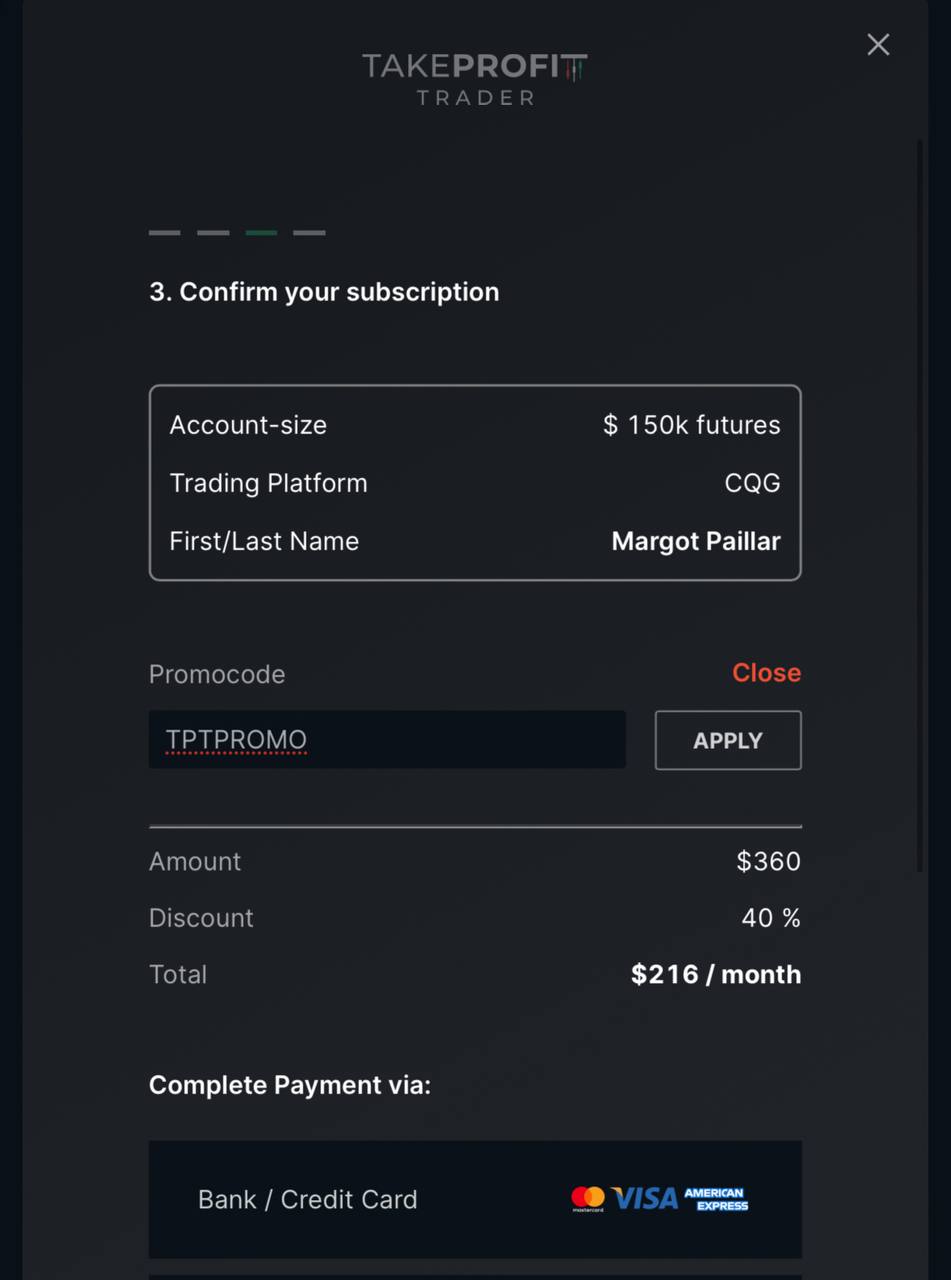The width and height of the screenshot is (951, 1280).
Task: Select the active green step indicator
Action: [260, 232]
